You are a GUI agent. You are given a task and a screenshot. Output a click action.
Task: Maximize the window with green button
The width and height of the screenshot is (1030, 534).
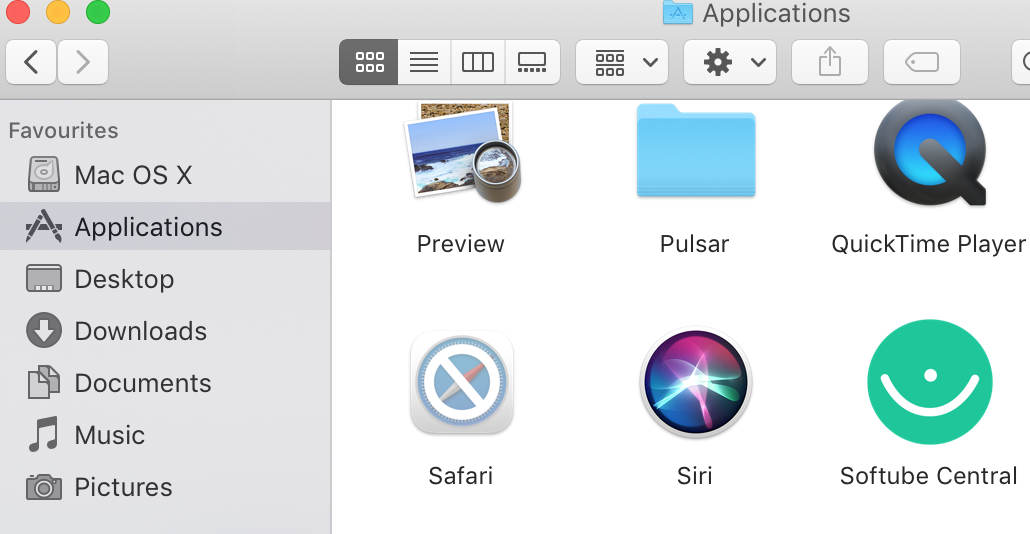click(98, 12)
